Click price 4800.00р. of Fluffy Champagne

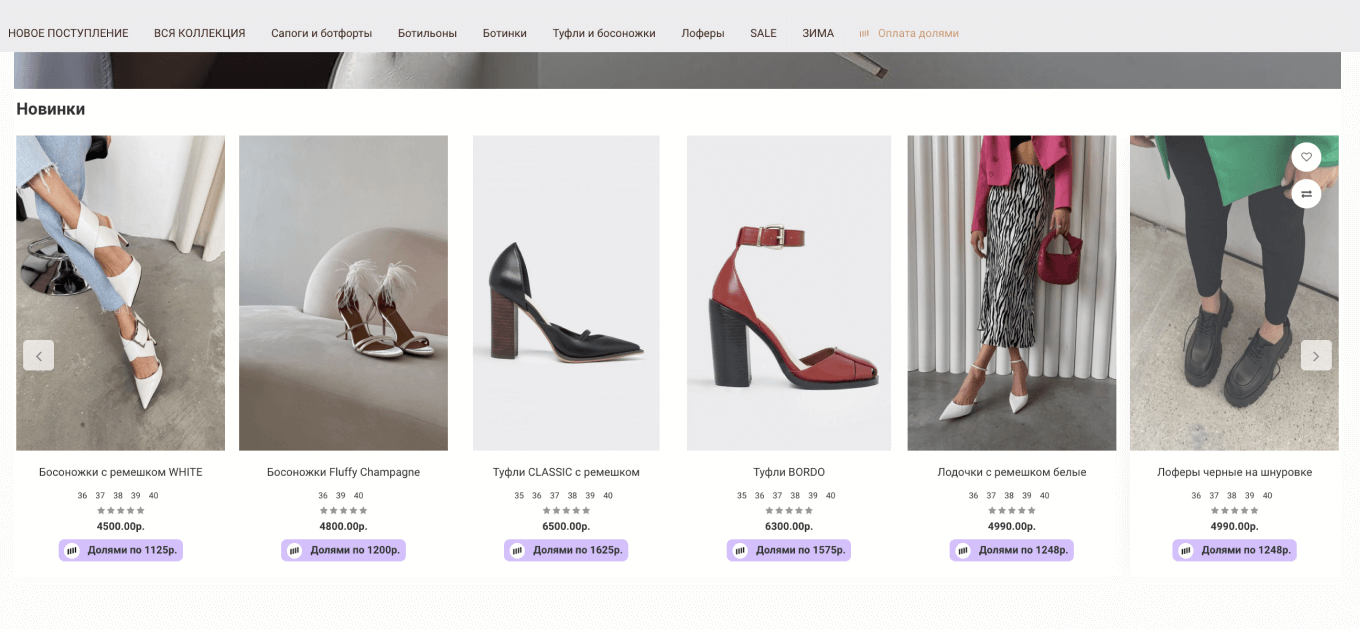(343, 526)
